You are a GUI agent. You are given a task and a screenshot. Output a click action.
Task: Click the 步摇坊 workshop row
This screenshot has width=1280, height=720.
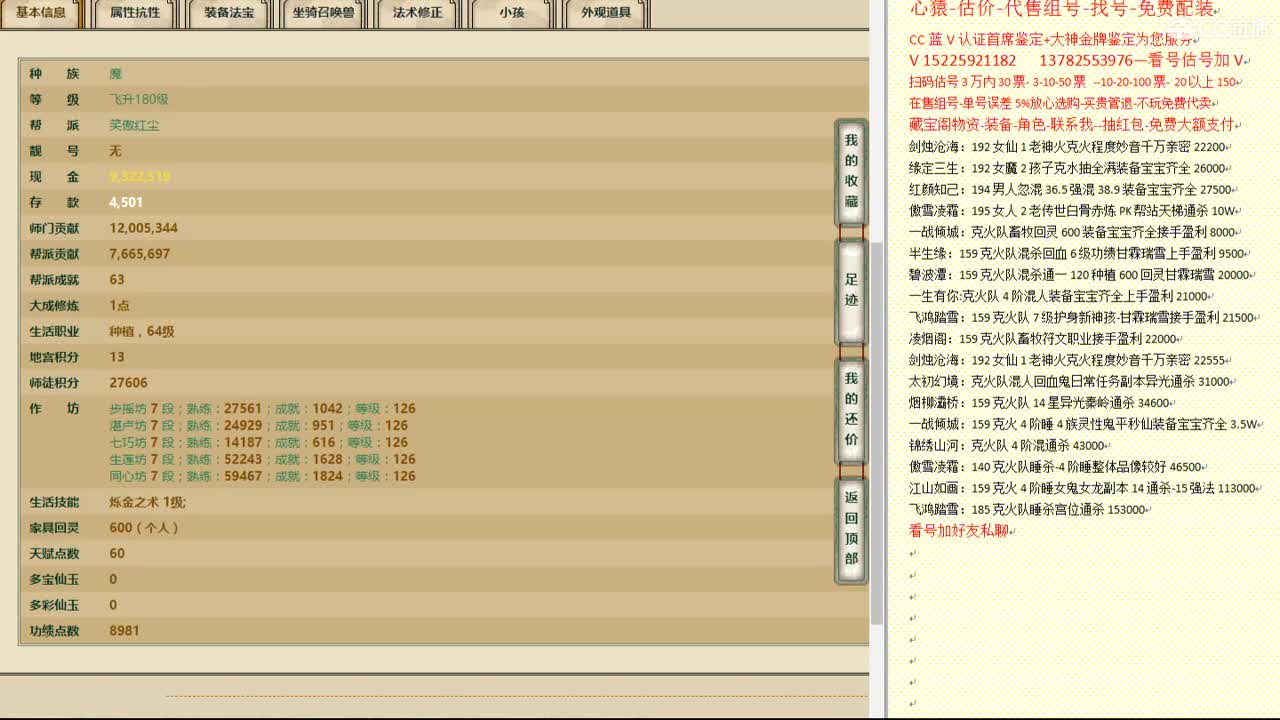[262, 408]
